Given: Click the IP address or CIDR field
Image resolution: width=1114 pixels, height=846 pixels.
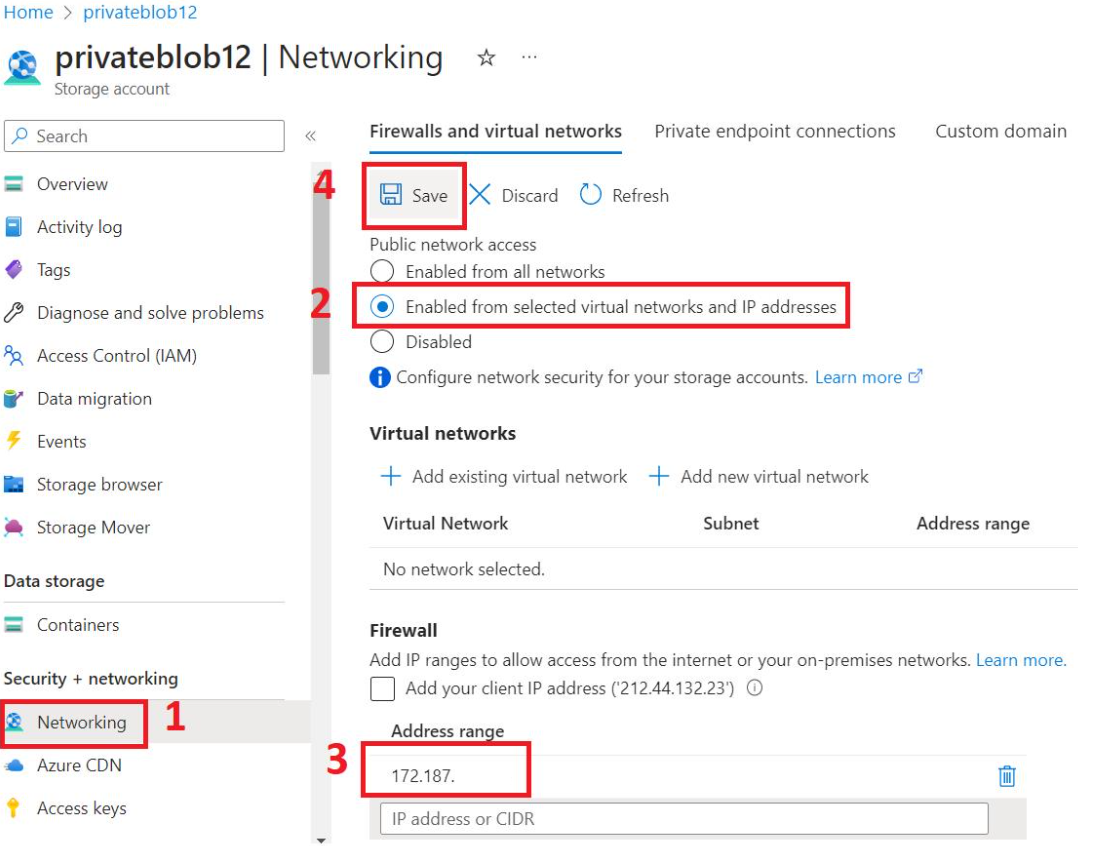Looking at the screenshot, I should tap(684, 818).
